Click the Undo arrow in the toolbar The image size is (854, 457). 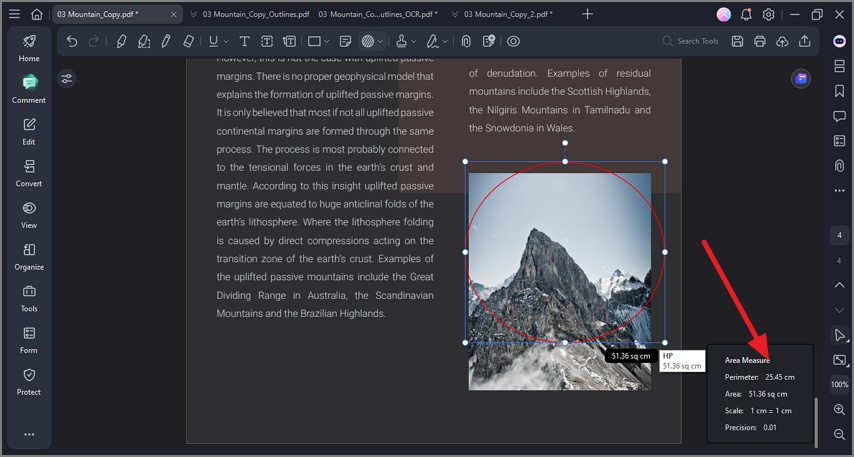[x=72, y=41]
